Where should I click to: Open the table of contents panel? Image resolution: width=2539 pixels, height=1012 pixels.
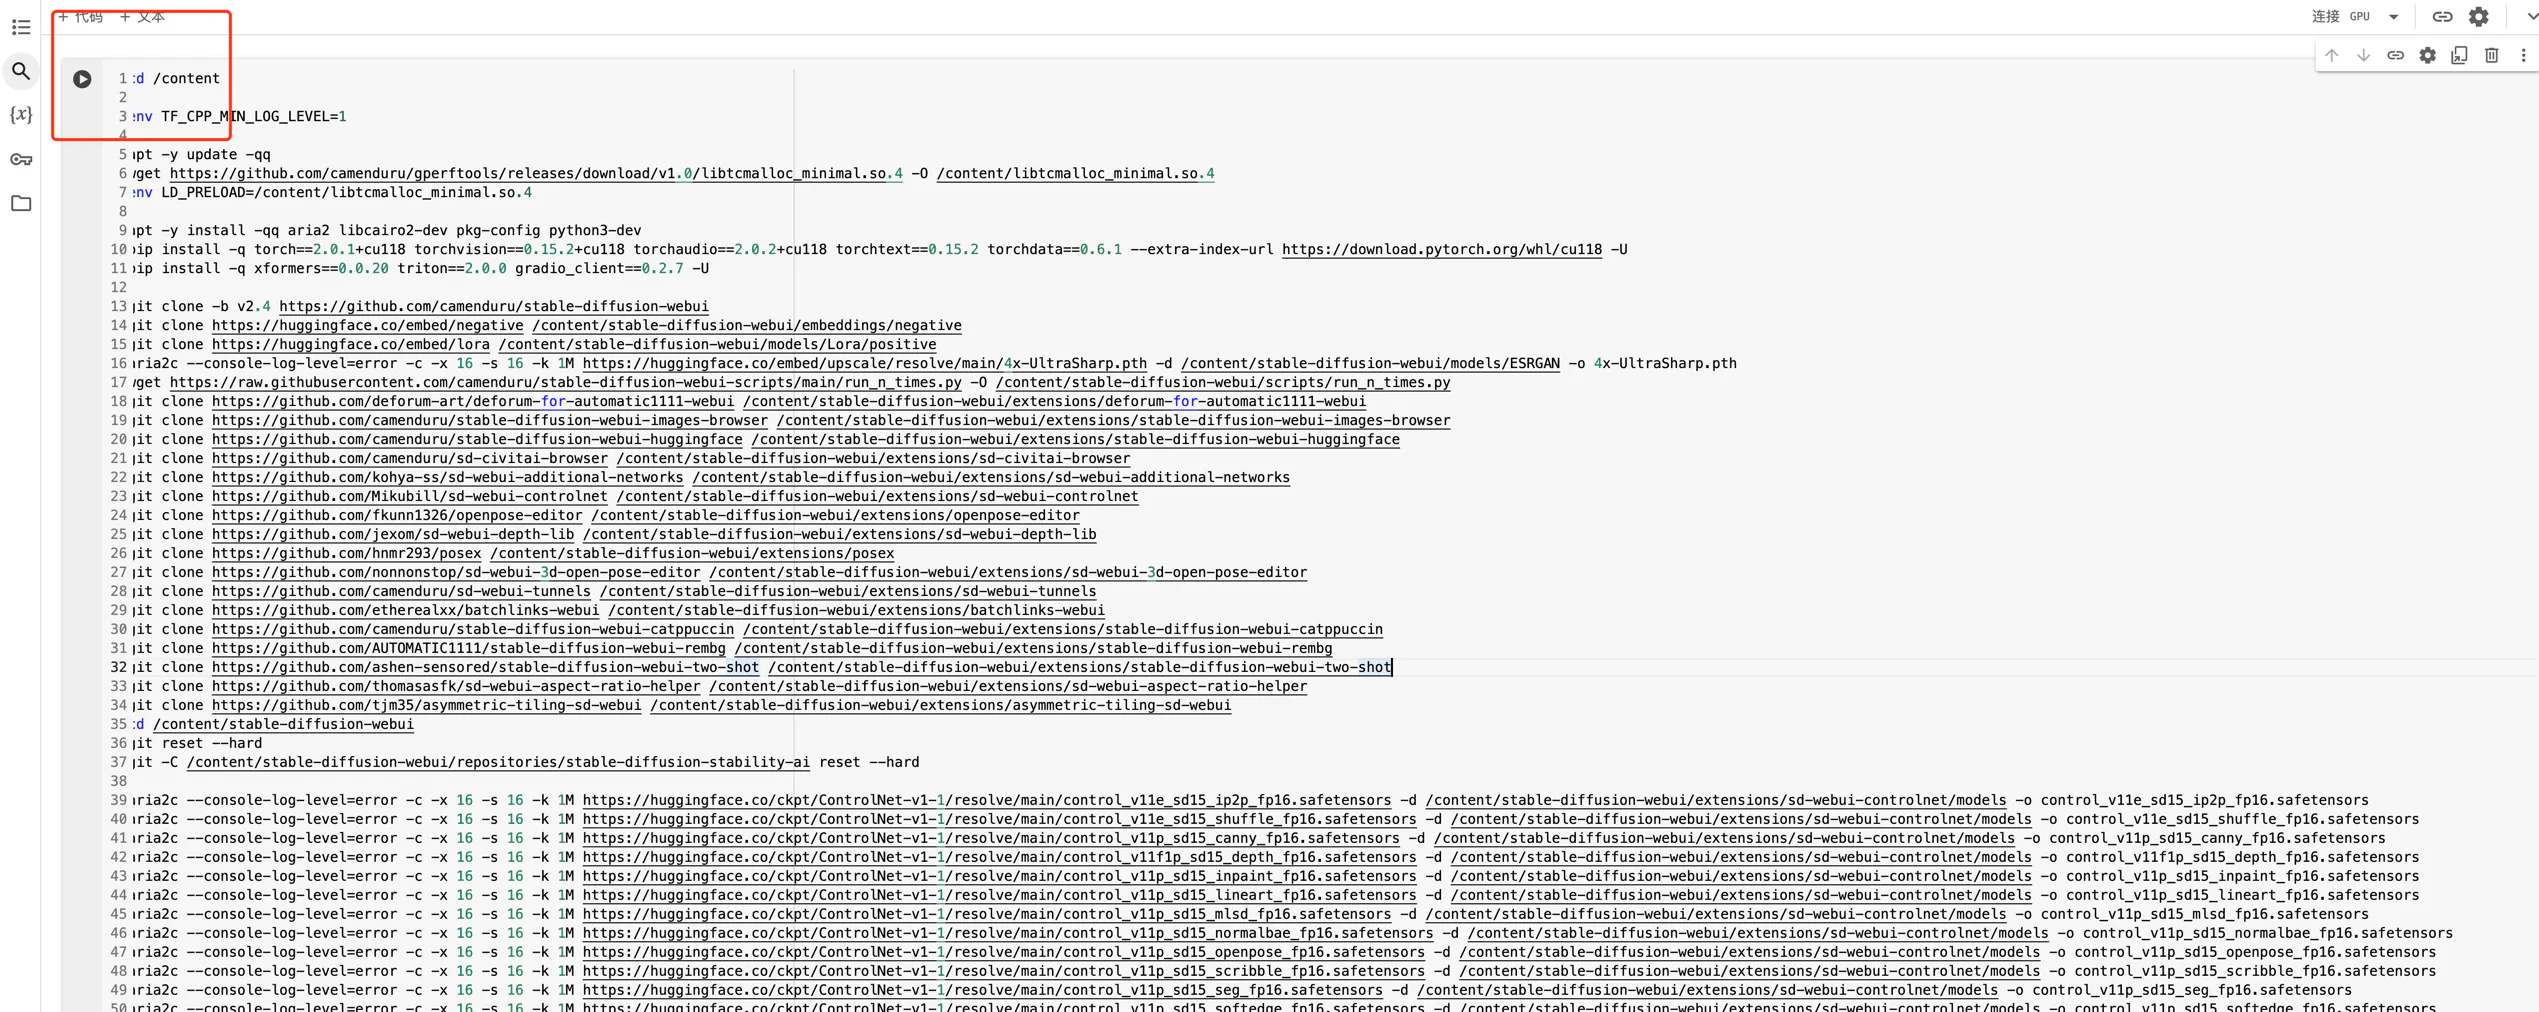click(21, 27)
